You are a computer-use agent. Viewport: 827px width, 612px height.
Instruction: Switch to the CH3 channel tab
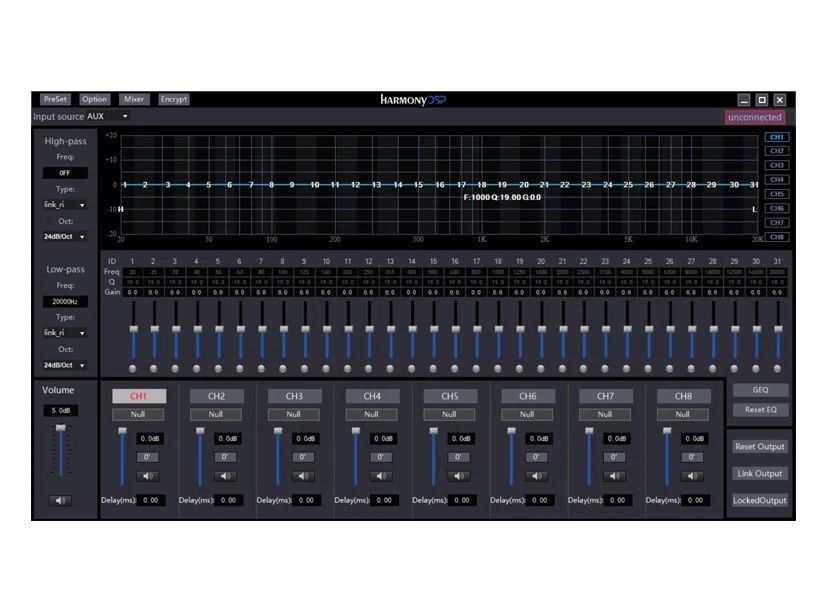pos(778,163)
